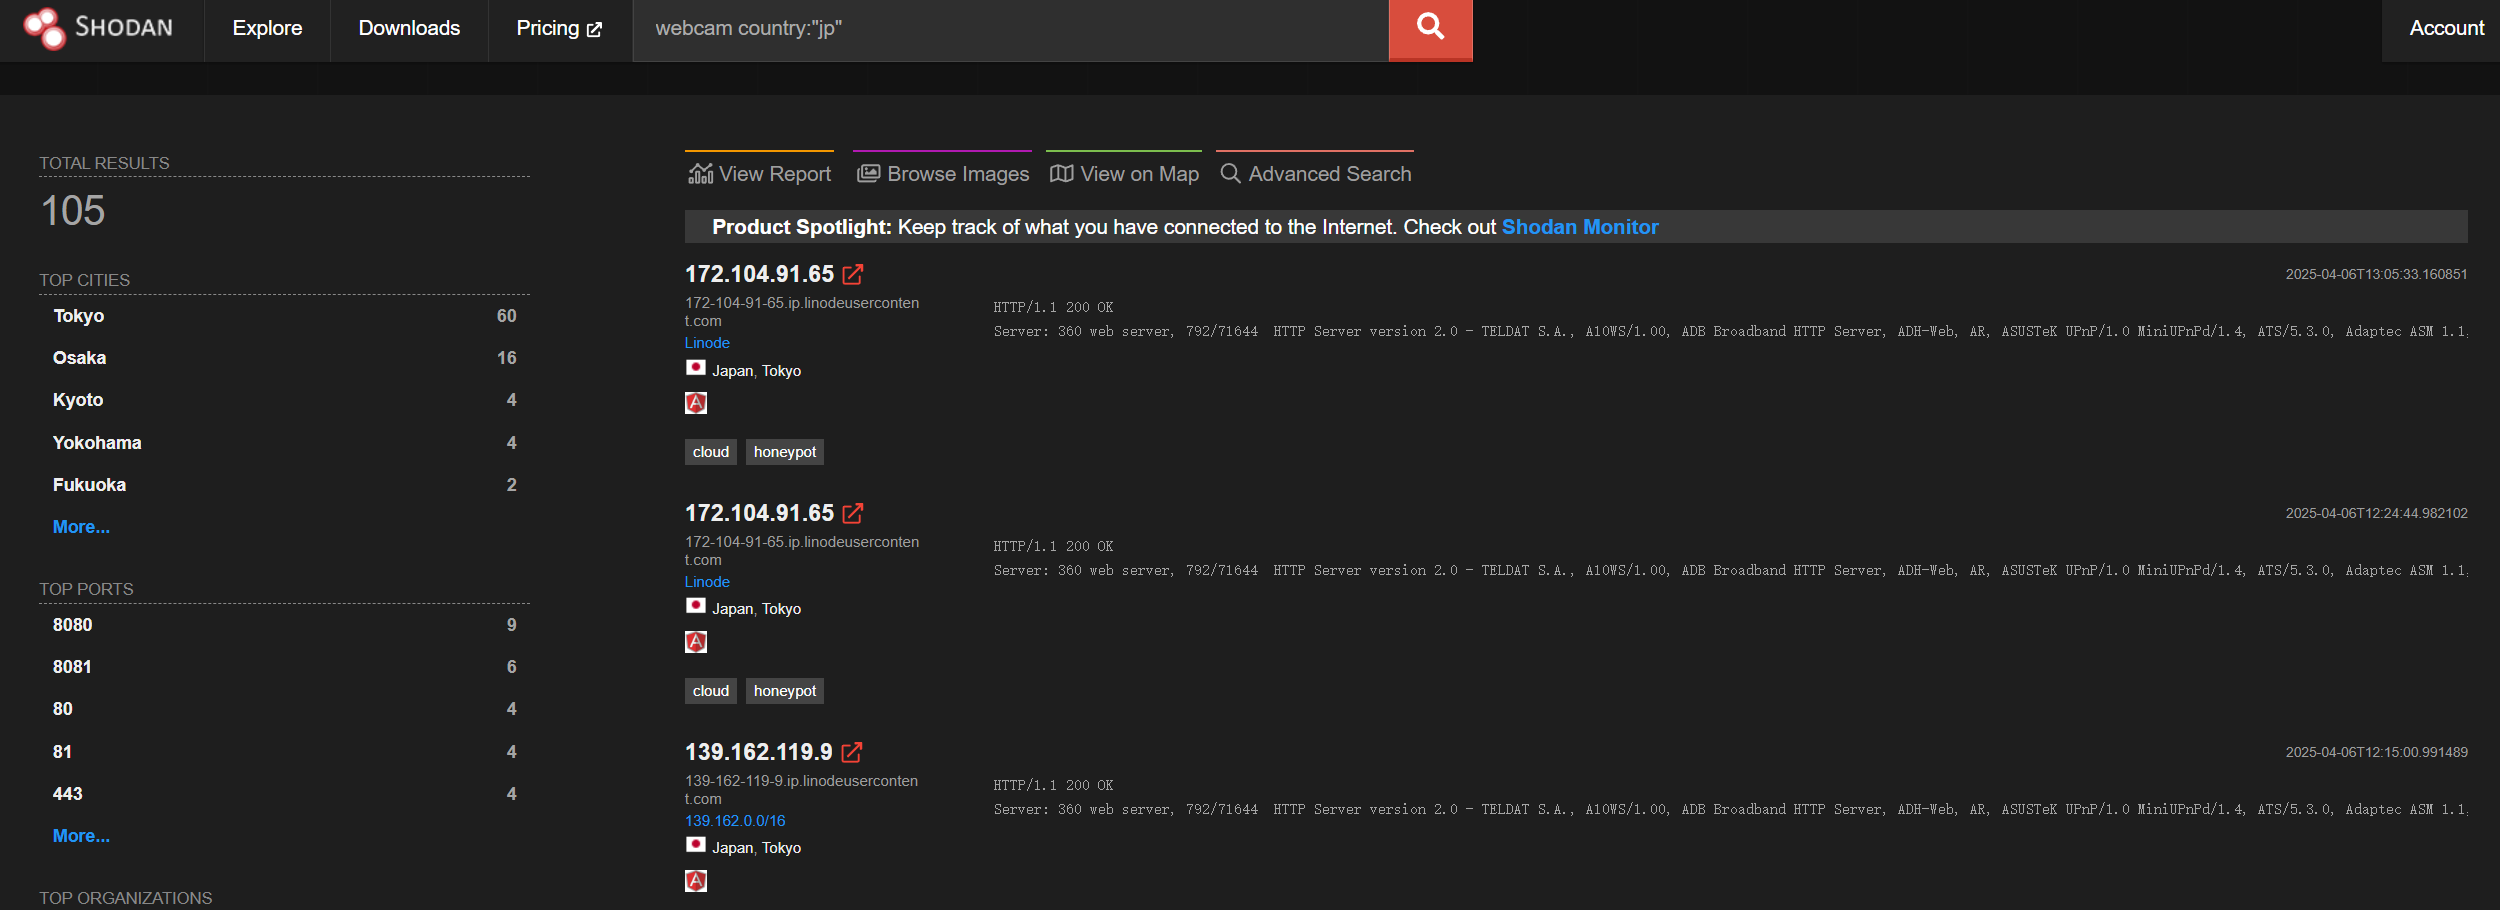
Task: Filter by port 80
Action: click(63, 709)
